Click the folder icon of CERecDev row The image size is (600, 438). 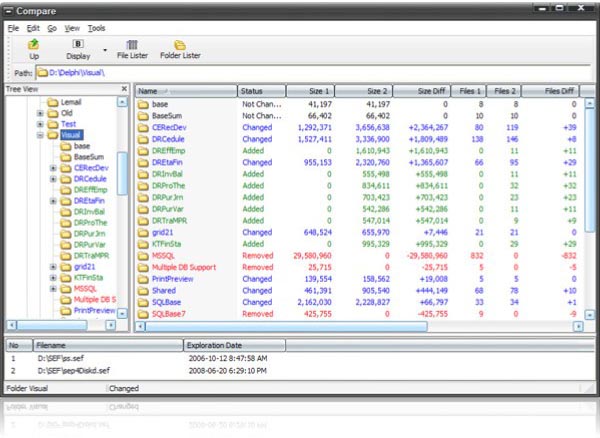click(143, 128)
